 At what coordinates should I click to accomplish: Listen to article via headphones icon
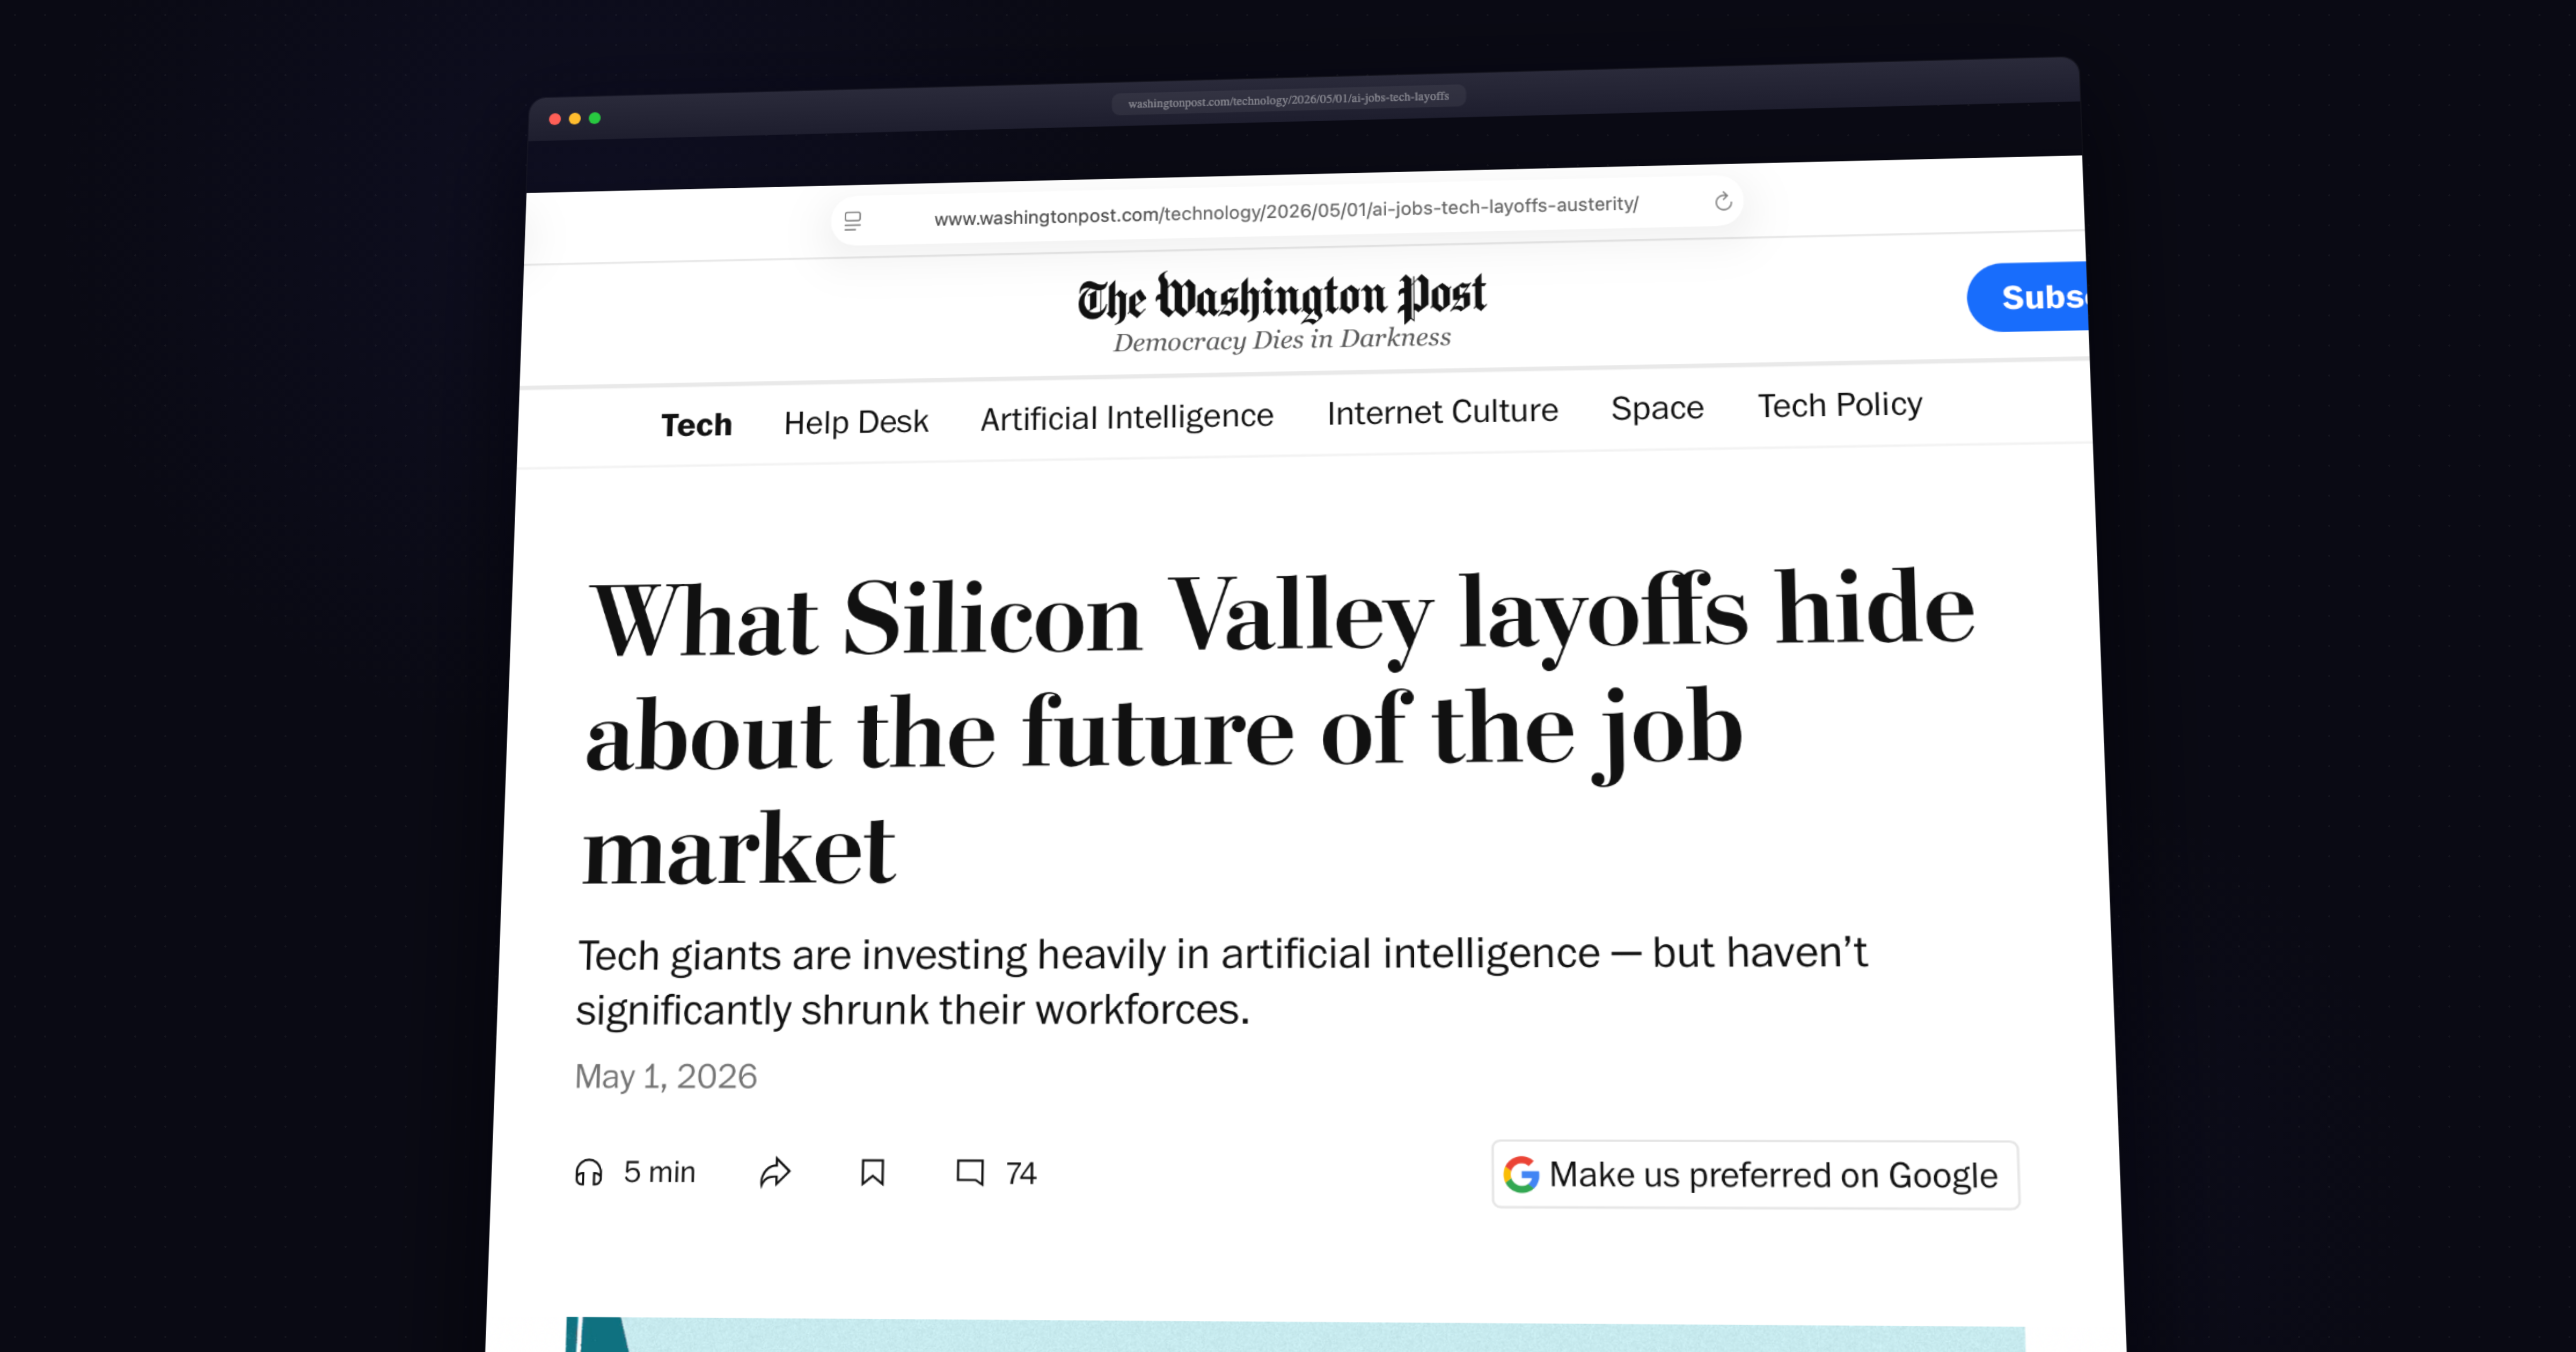(589, 1172)
